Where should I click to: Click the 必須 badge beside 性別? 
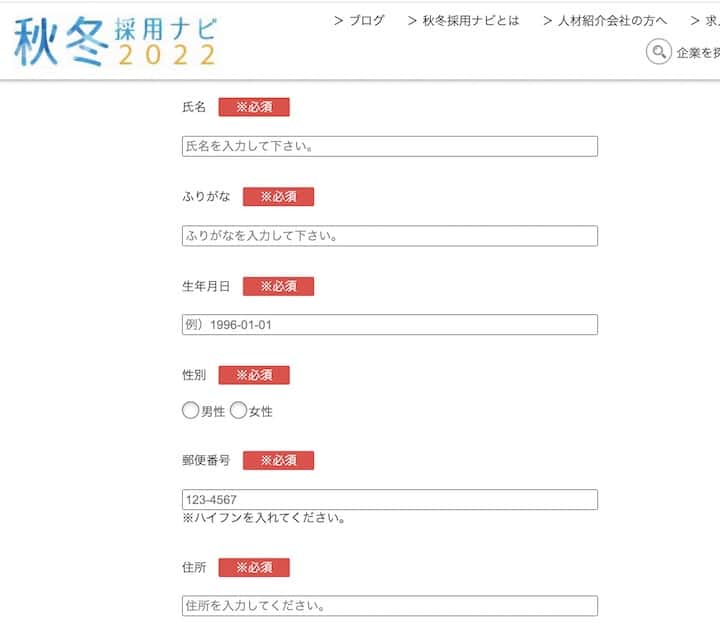pos(254,375)
